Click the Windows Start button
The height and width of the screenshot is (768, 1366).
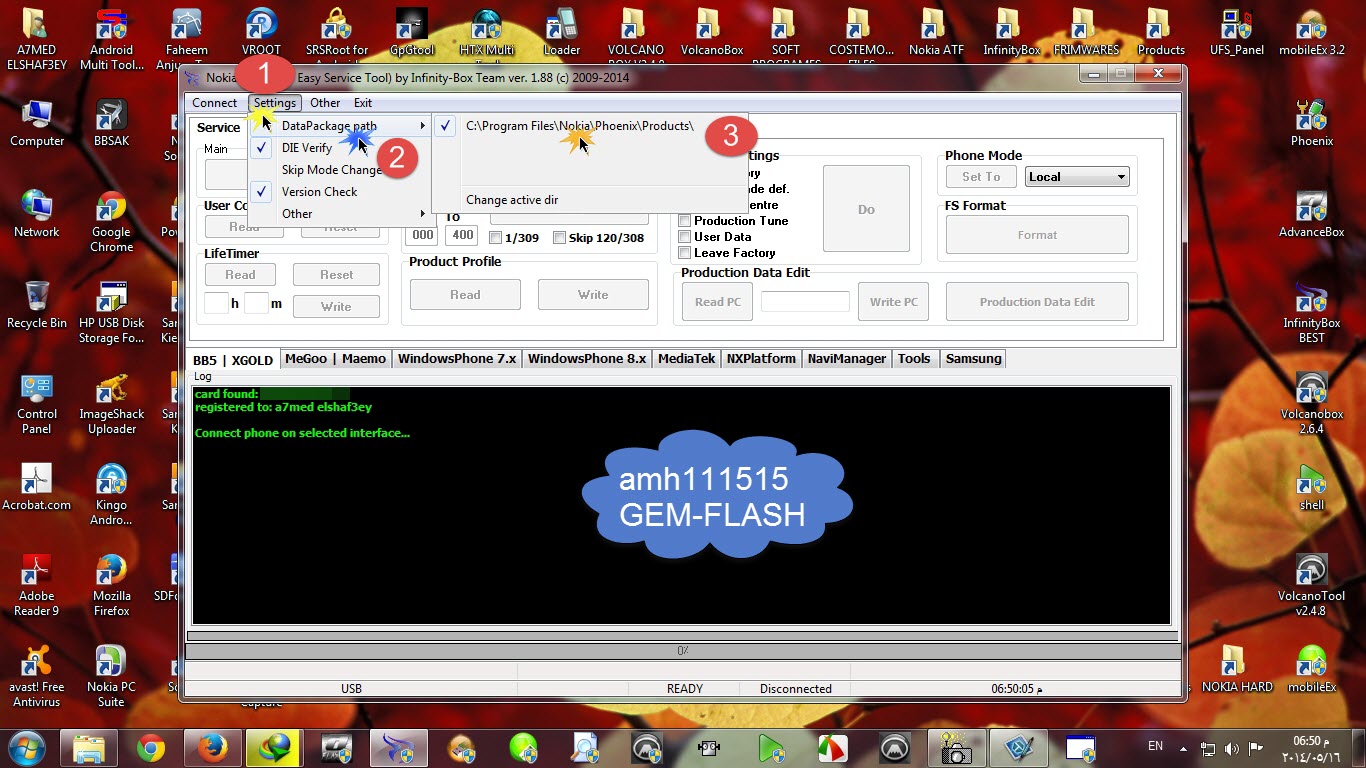point(27,747)
